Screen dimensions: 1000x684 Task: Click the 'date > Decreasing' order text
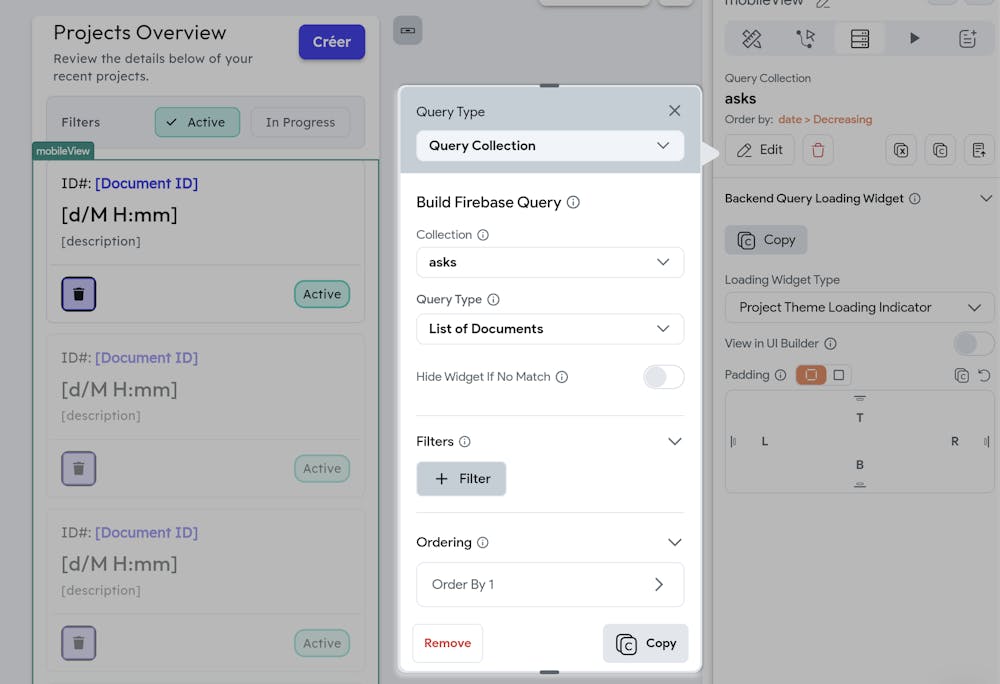[x=825, y=120]
